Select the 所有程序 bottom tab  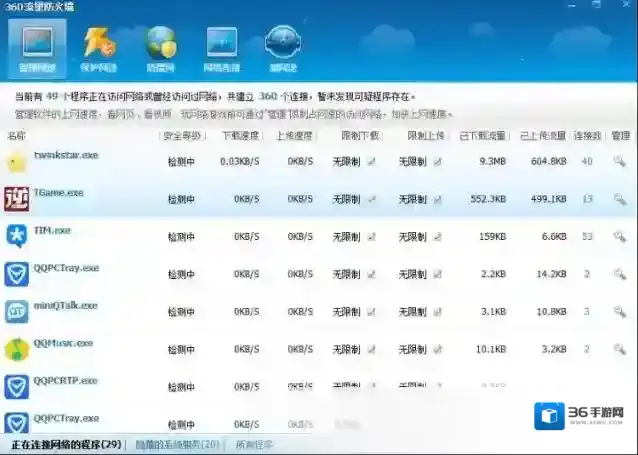(254, 444)
